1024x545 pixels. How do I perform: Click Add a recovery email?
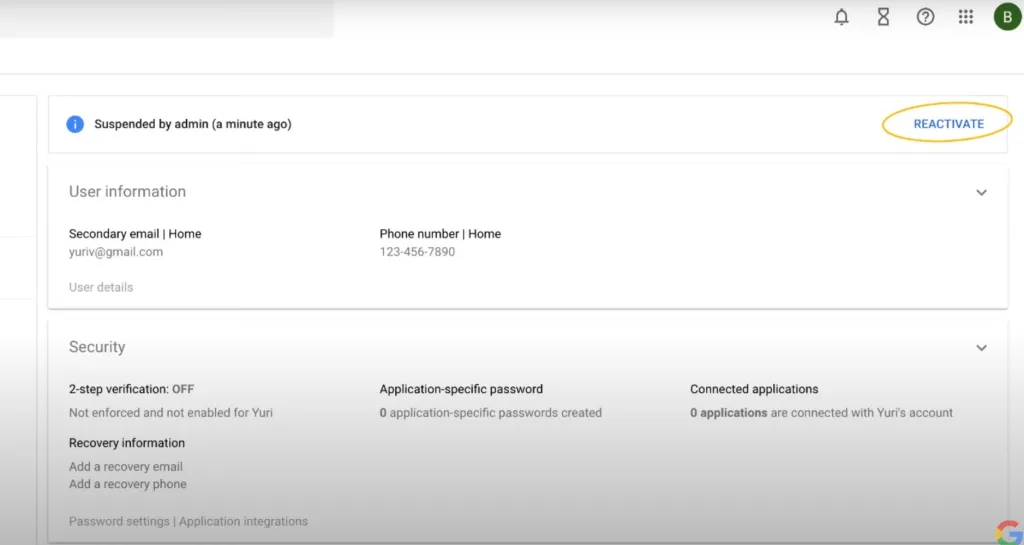[126, 467]
